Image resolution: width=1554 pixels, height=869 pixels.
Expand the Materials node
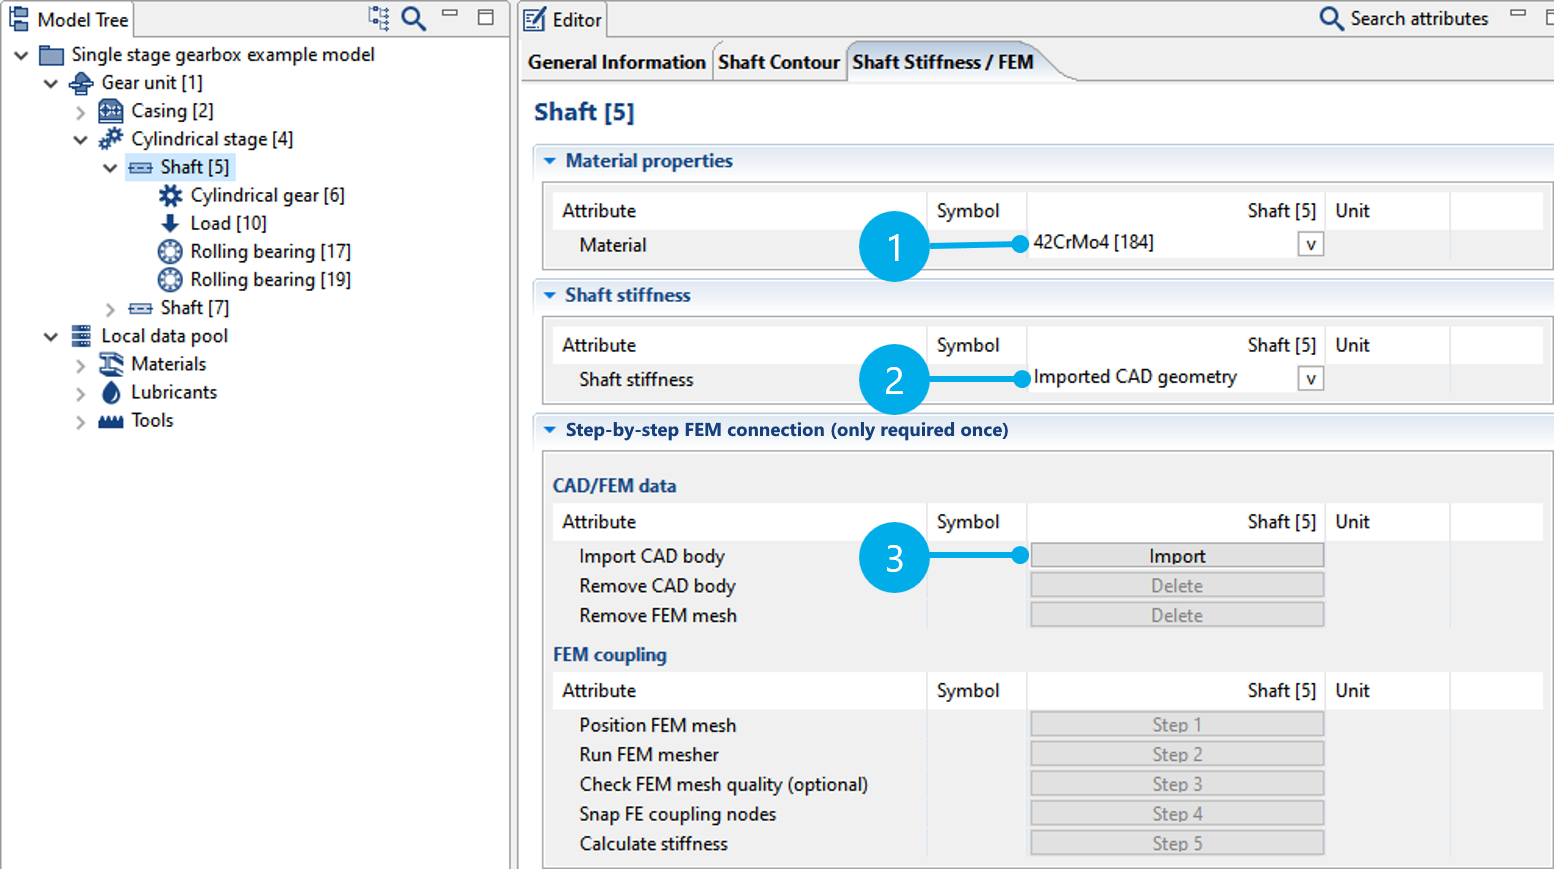(81, 365)
